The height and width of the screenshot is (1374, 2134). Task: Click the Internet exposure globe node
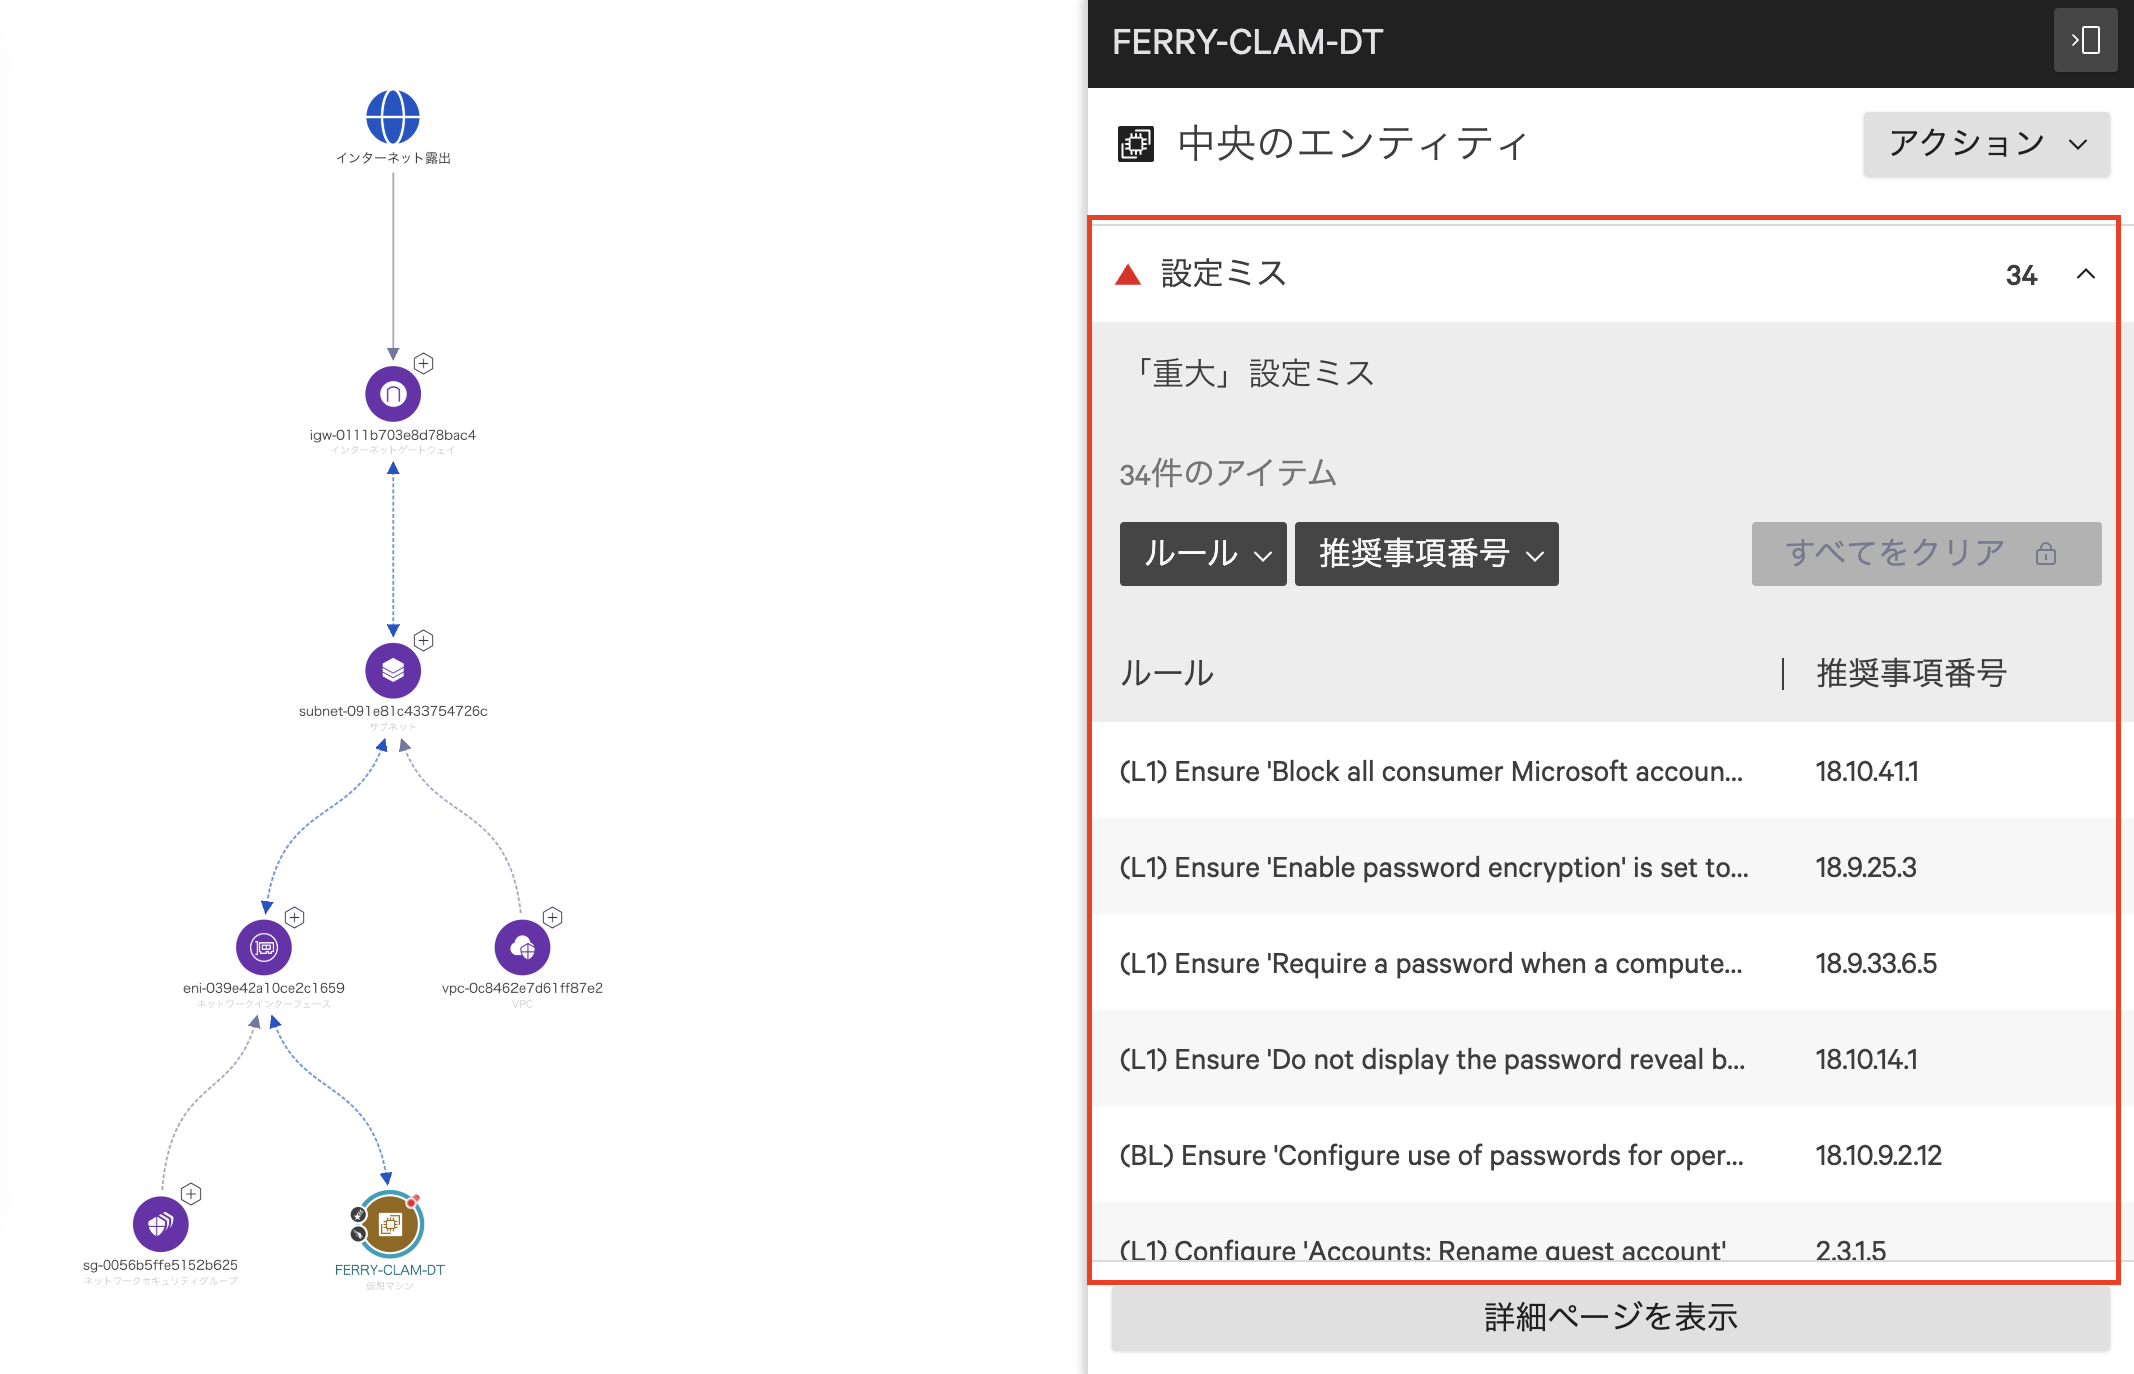[393, 117]
